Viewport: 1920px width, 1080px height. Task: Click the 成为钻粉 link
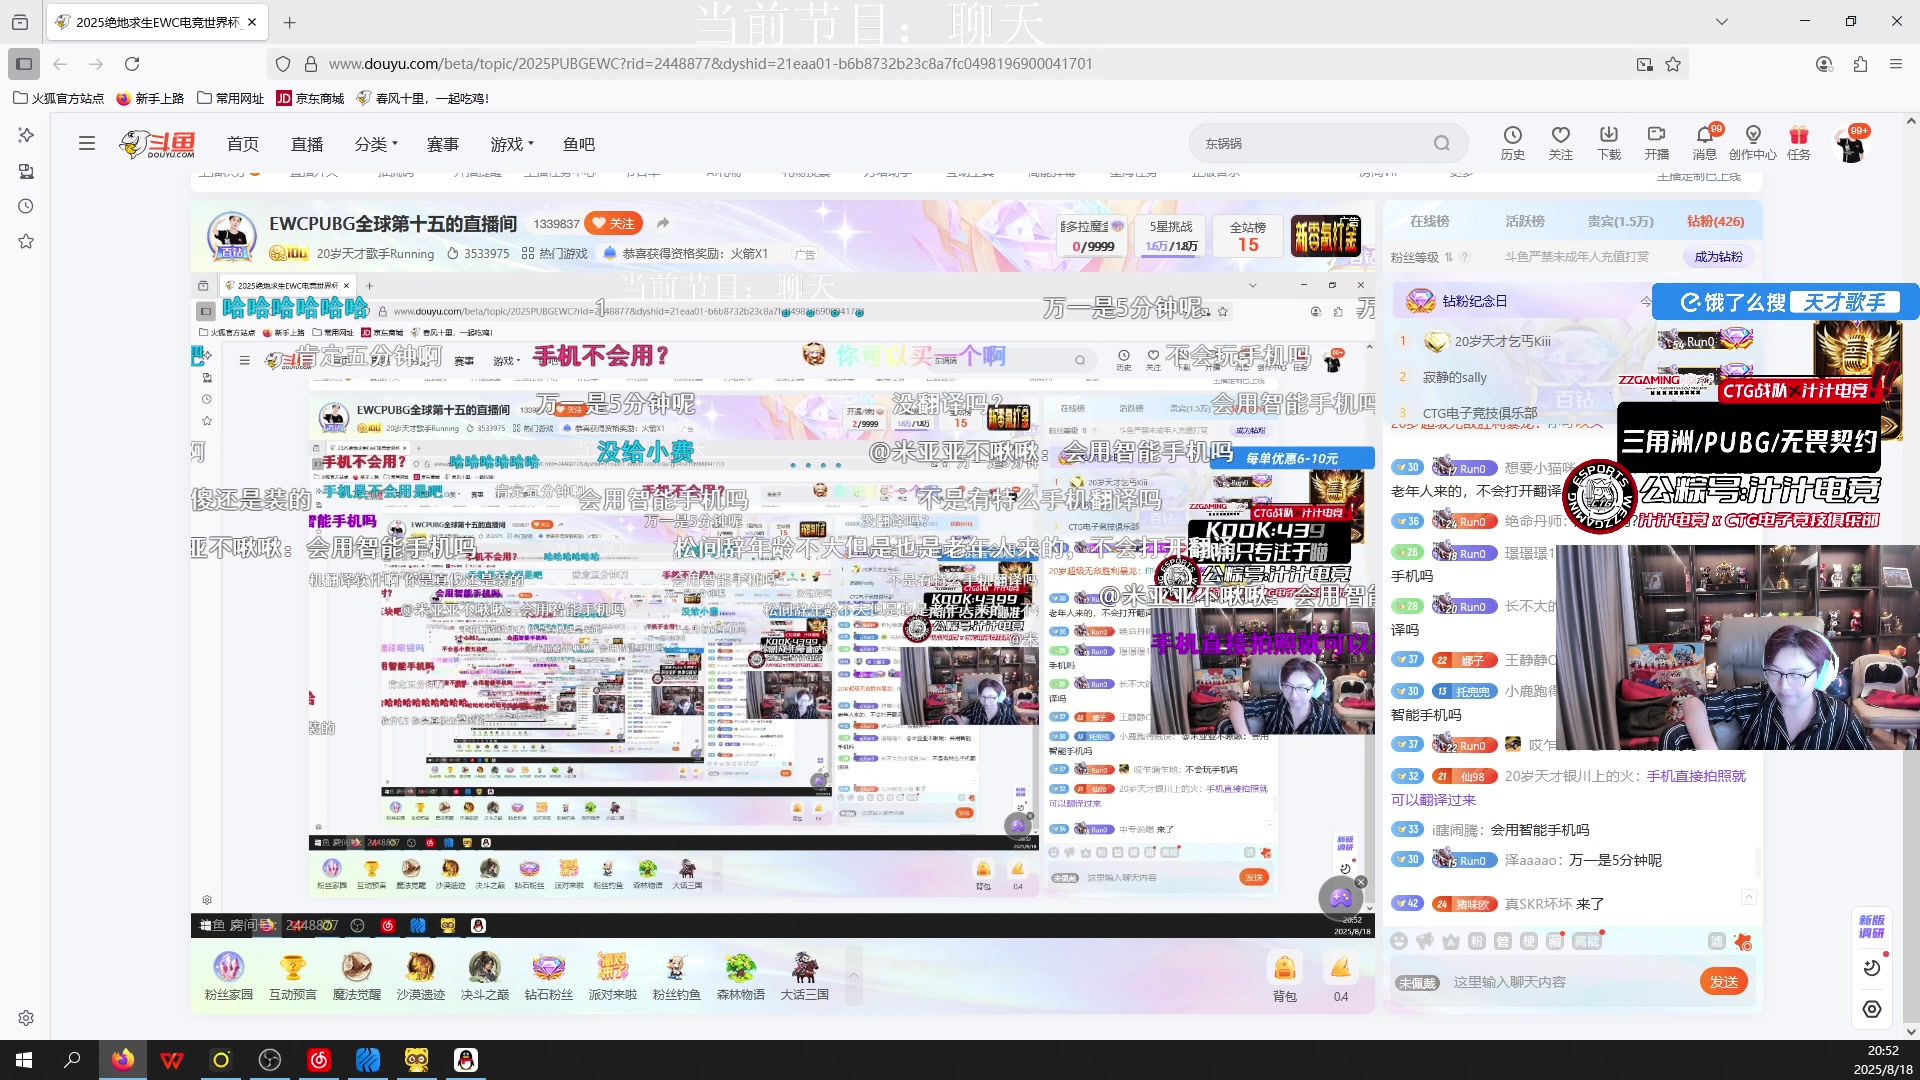click(x=1718, y=257)
